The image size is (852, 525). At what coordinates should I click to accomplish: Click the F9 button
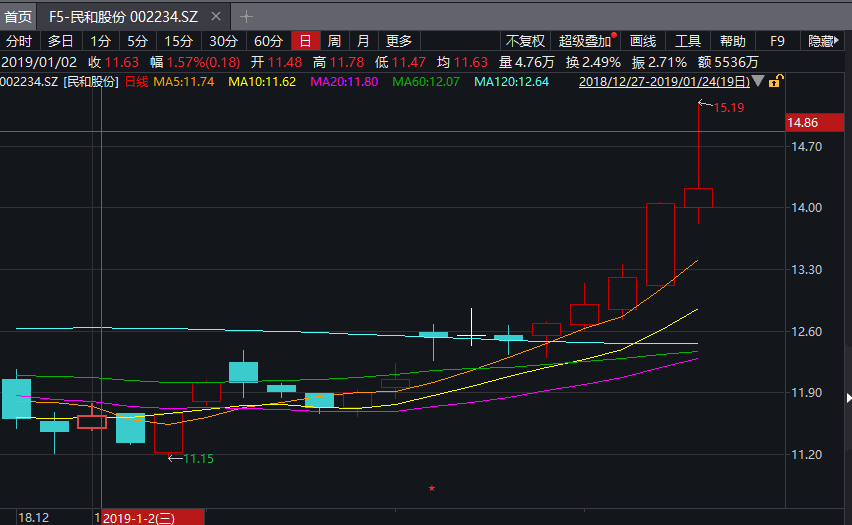pos(777,41)
